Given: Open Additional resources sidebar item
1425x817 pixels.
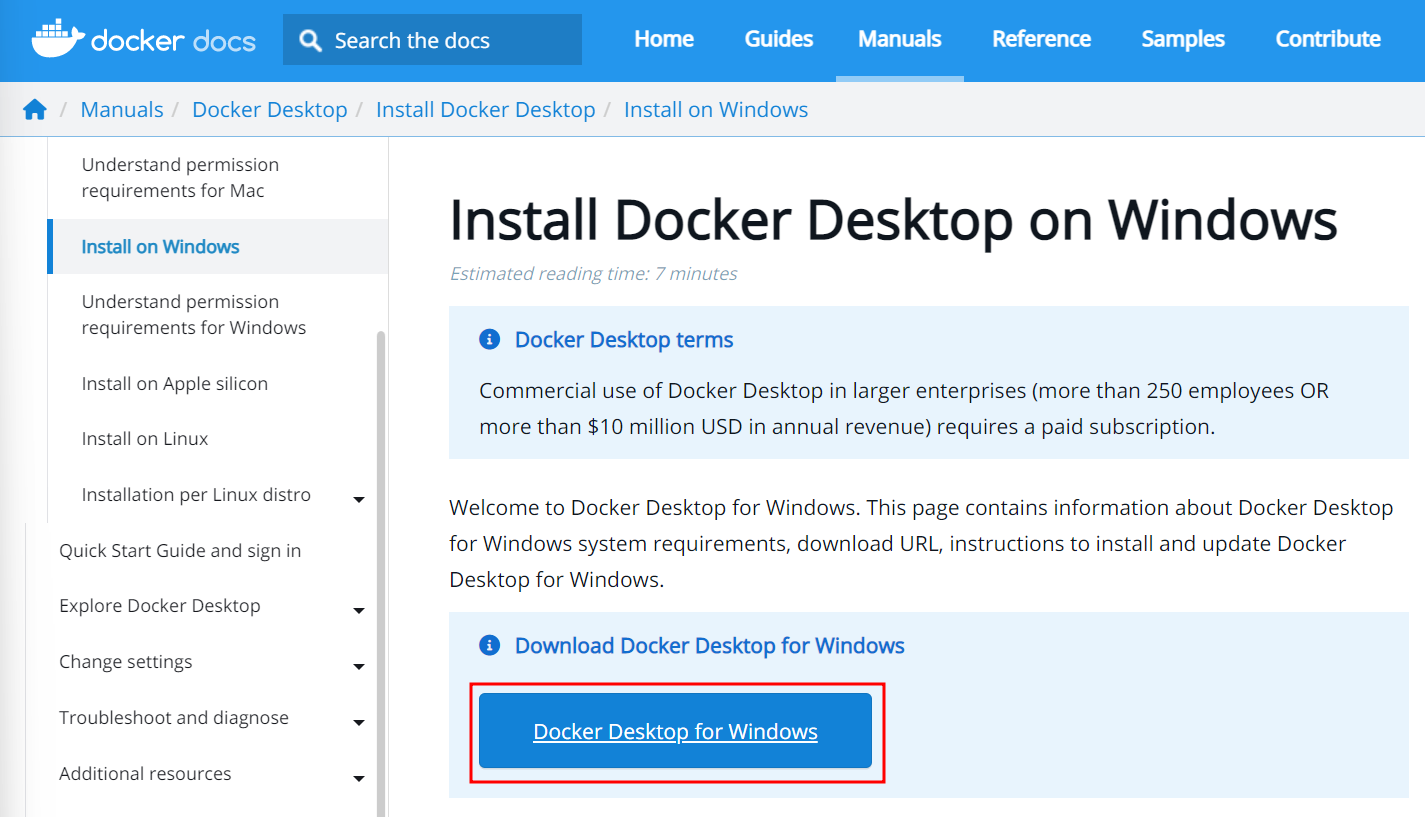Looking at the screenshot, I should [145, 774].
